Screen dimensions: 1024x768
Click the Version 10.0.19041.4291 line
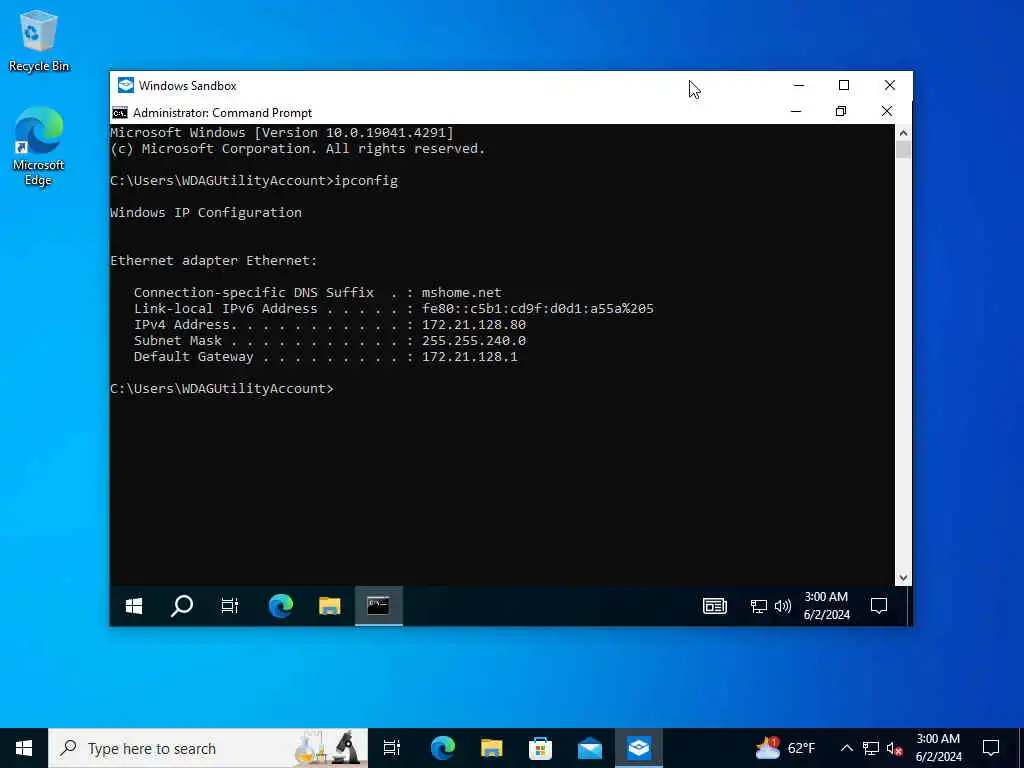click(x=281, y=133)
